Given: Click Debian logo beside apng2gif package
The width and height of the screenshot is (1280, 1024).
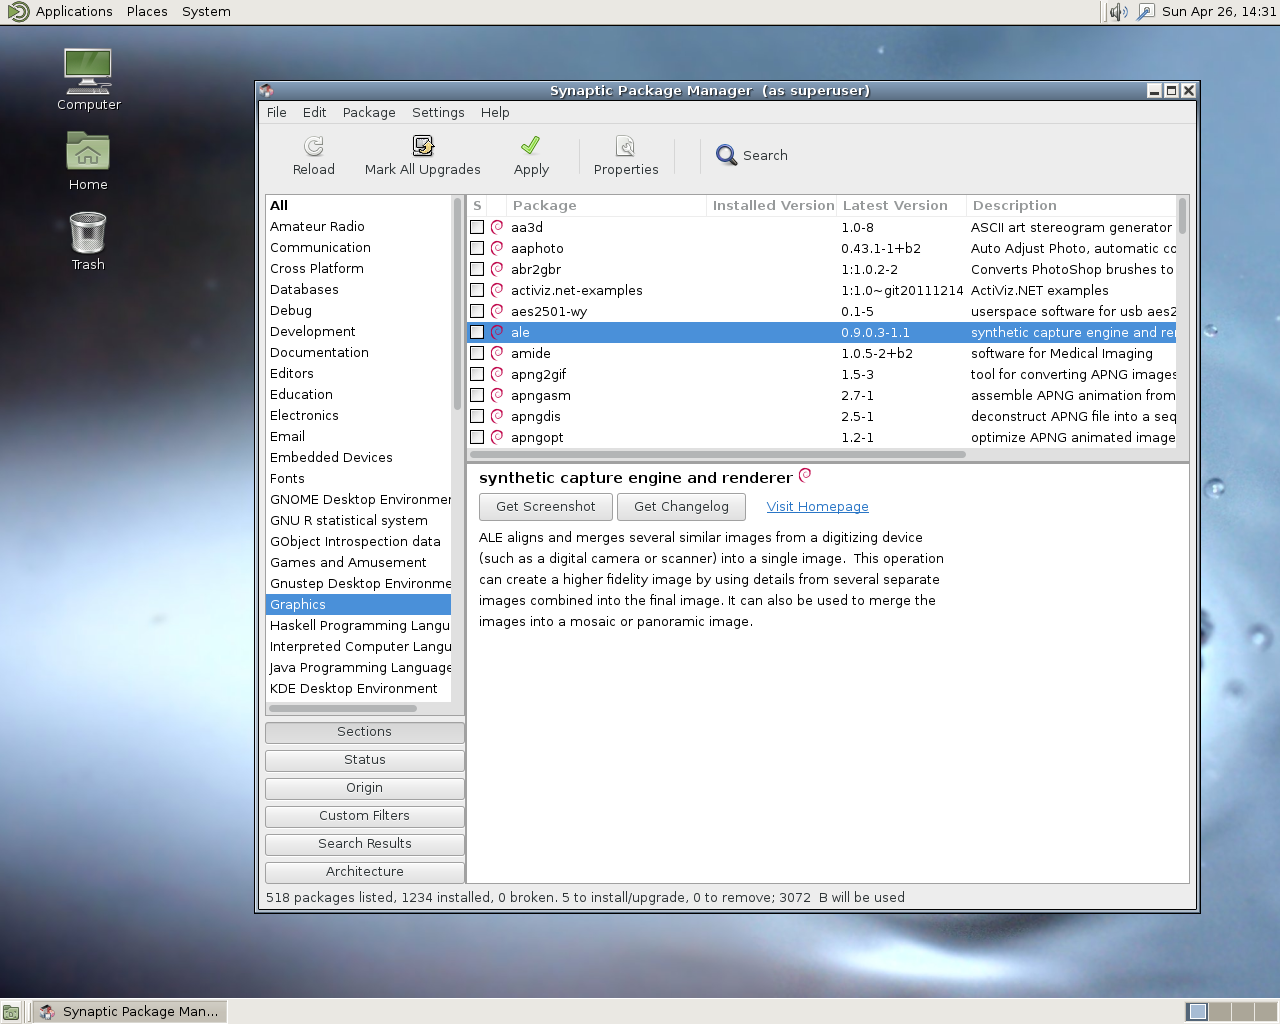Looking at the screenshot, I should 497,374.
